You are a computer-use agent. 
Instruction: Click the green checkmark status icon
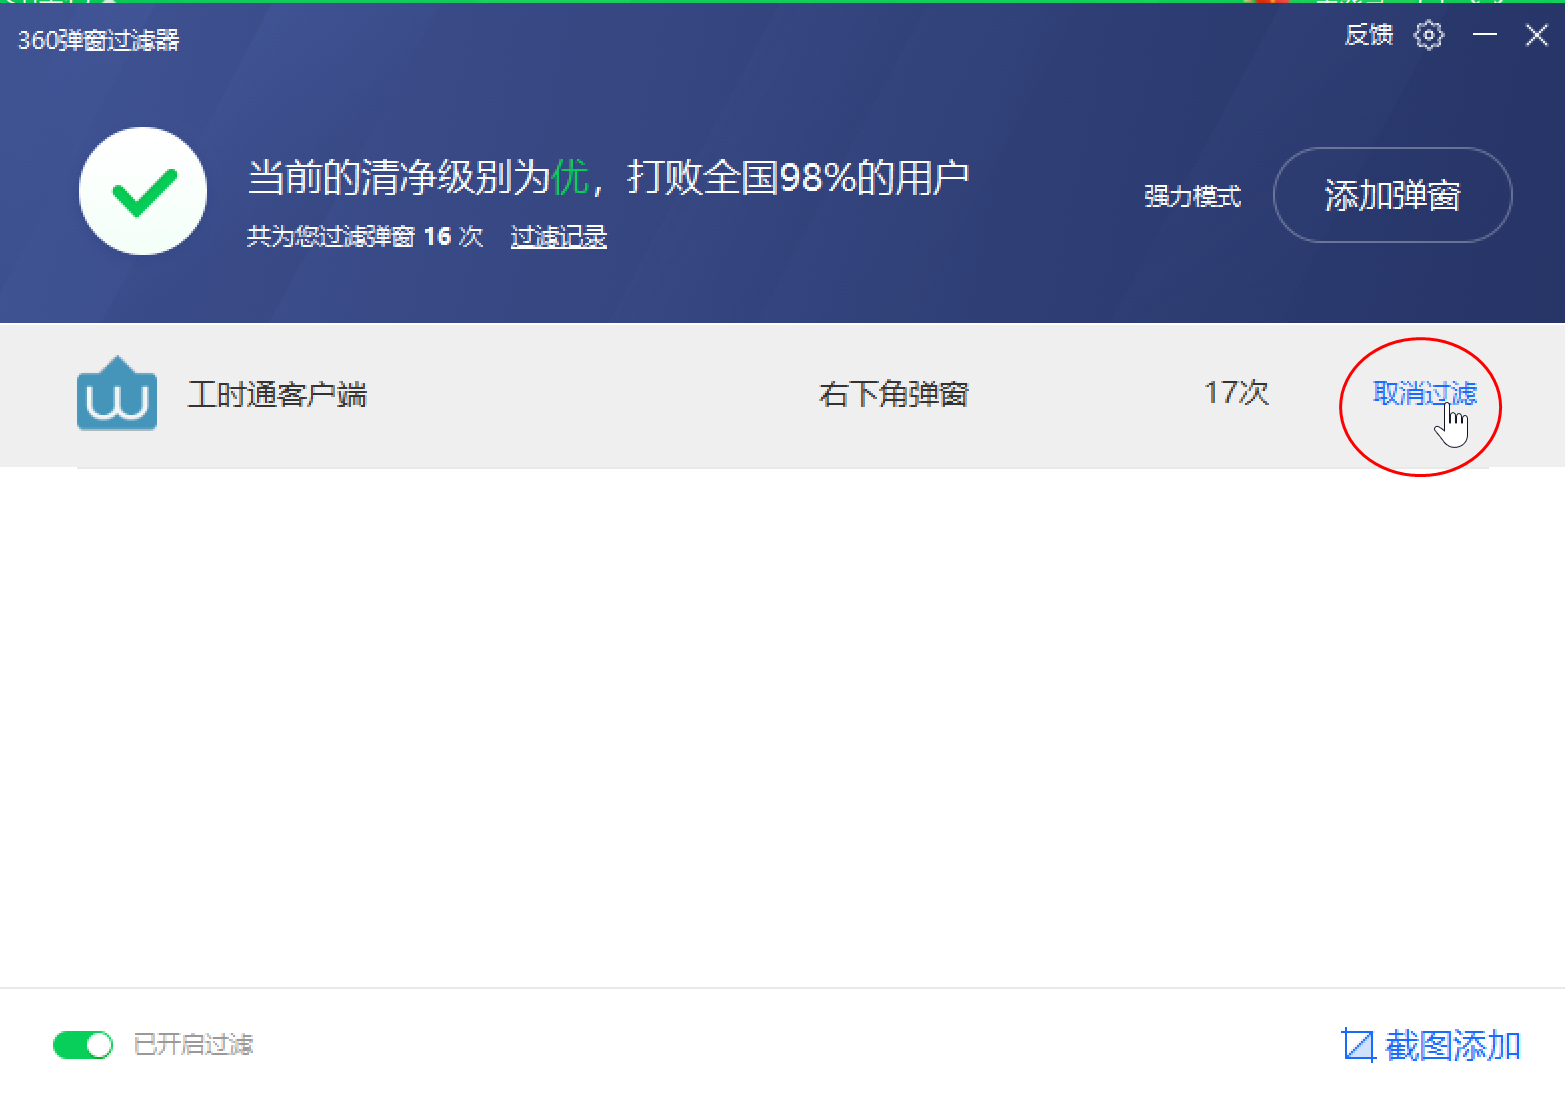(x=143, y=191)
